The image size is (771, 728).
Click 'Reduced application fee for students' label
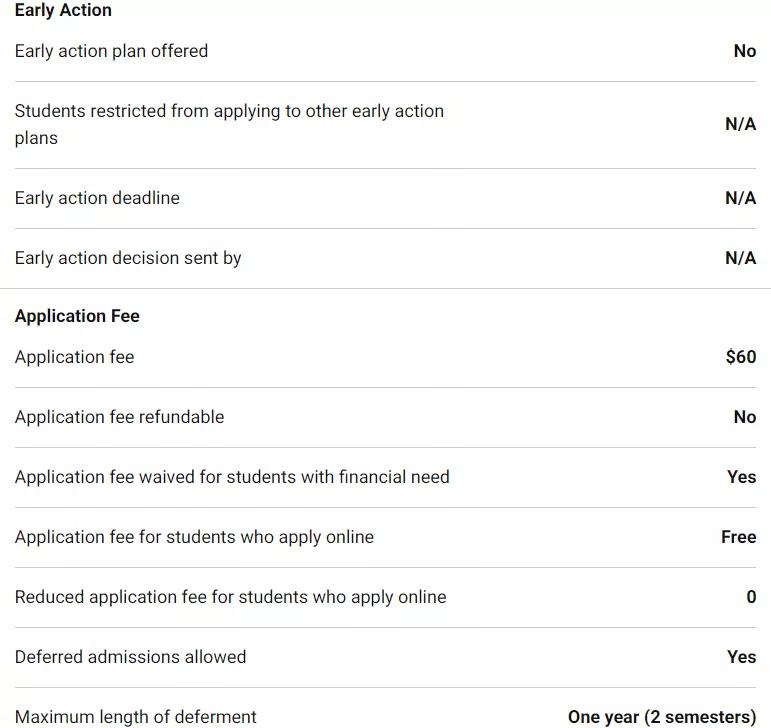click(230, 597)
